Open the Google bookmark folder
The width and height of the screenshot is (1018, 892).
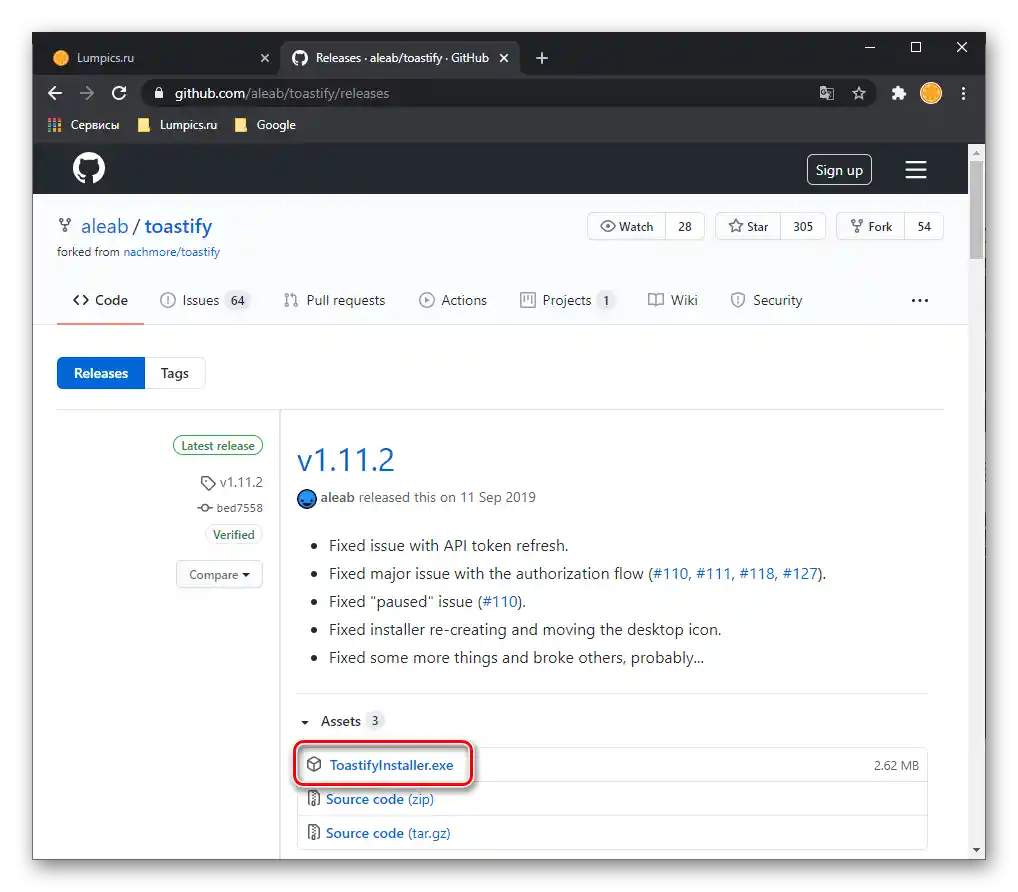tap(265, 125)
